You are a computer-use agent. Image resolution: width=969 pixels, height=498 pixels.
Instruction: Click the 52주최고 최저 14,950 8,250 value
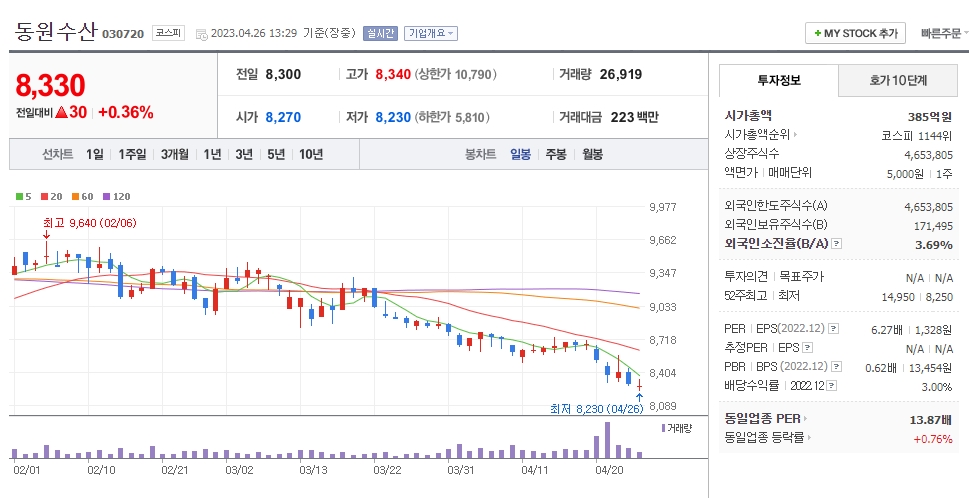coord(916,297)
